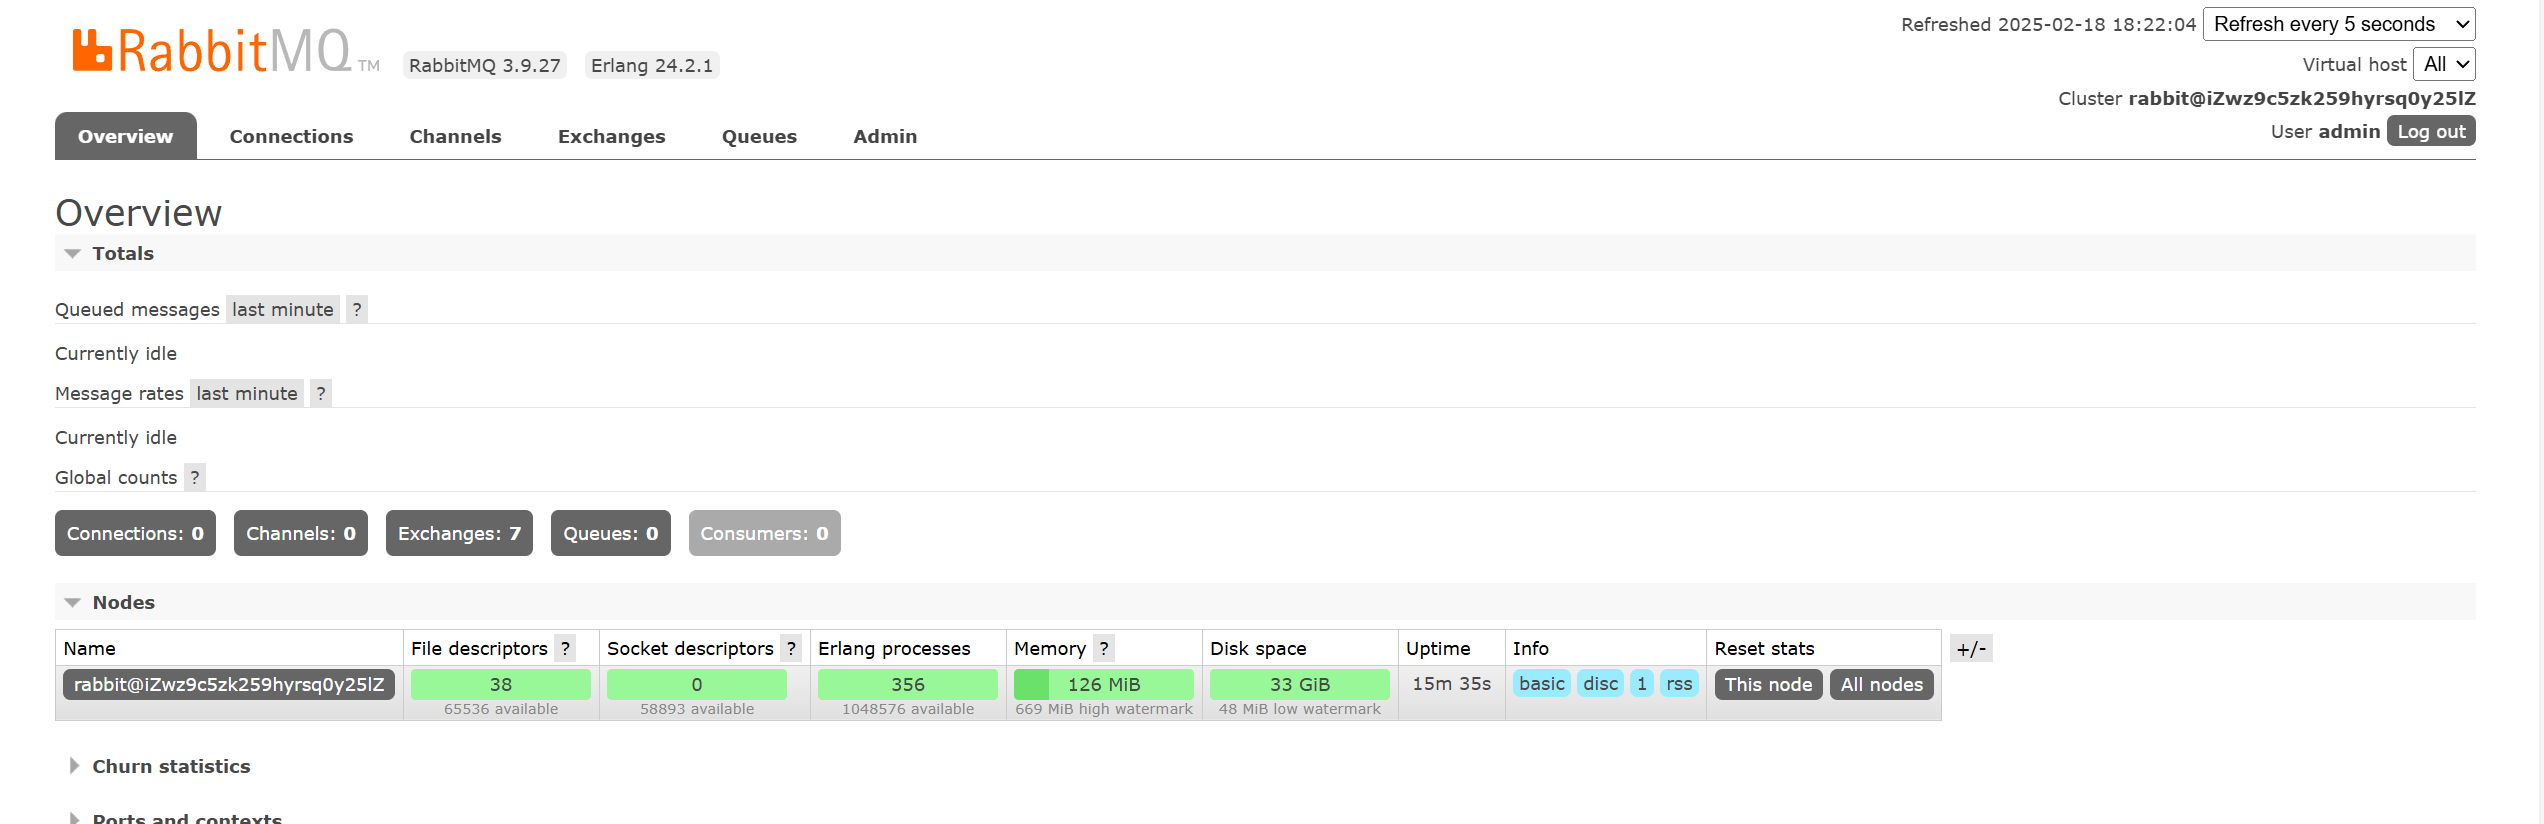The image size is (2544, 824).
Task: Reset stats for All nodes
Action: (1881, 684)
